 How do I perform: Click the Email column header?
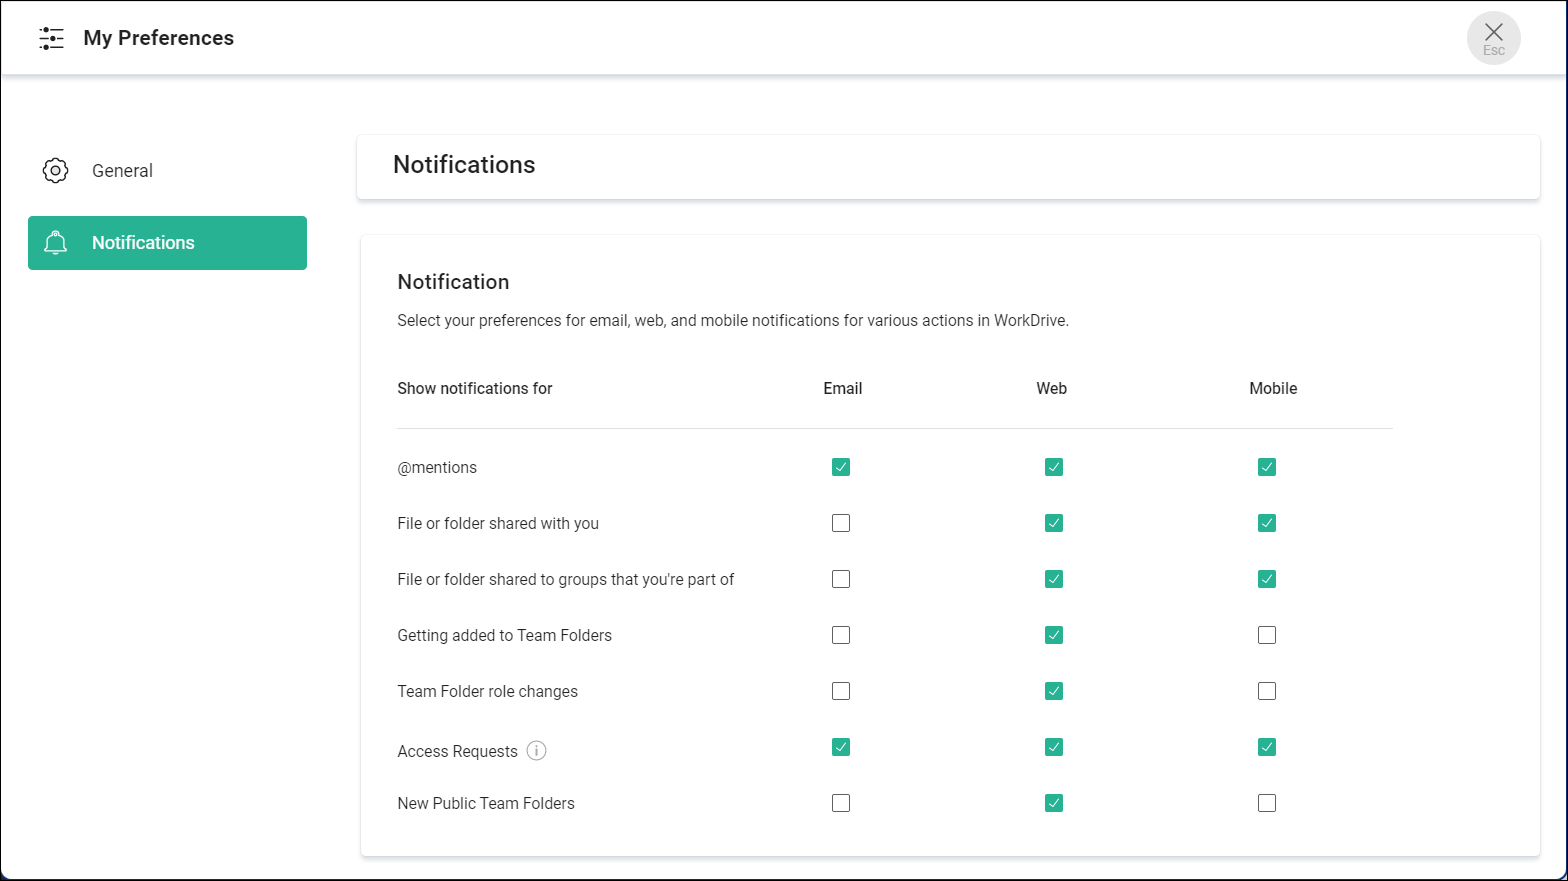pos(843,388)
